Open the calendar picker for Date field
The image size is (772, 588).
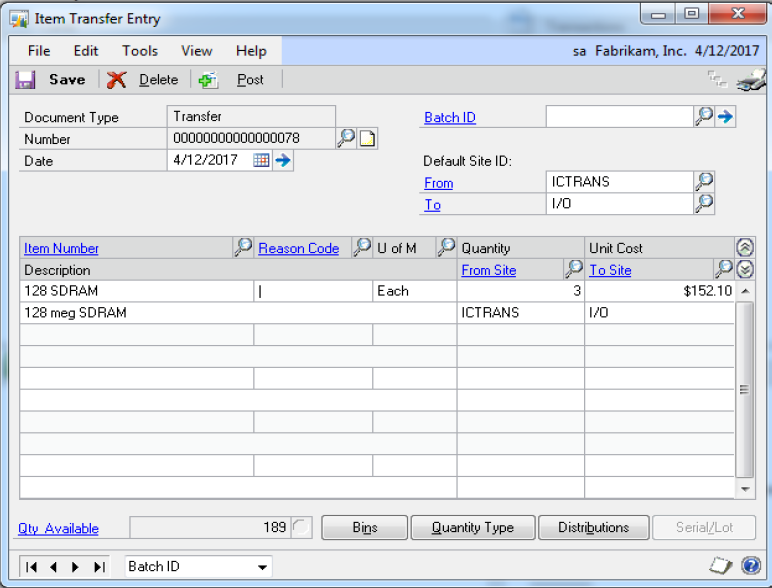pos(261,160)
